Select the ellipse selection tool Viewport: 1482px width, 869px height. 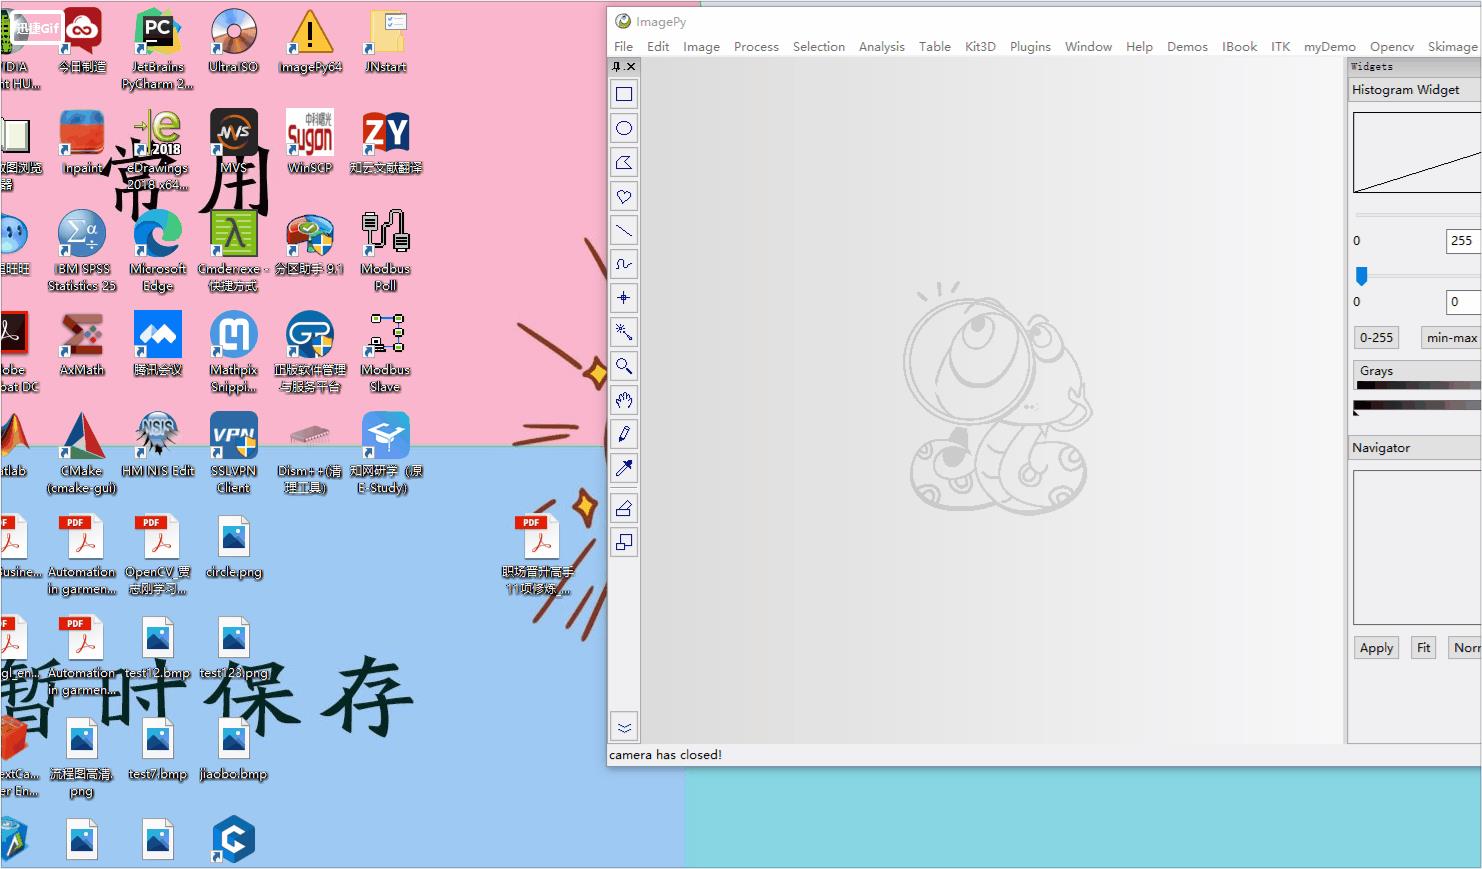click(624, 128)
